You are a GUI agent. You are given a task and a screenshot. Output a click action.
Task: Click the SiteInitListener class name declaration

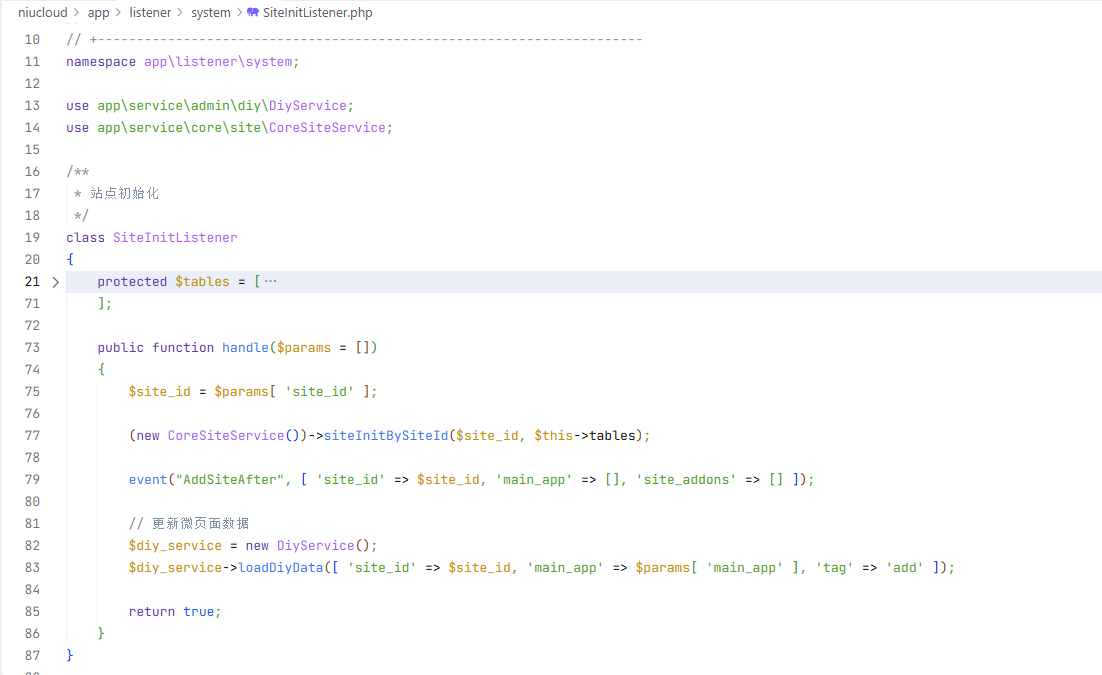[175, 238]
